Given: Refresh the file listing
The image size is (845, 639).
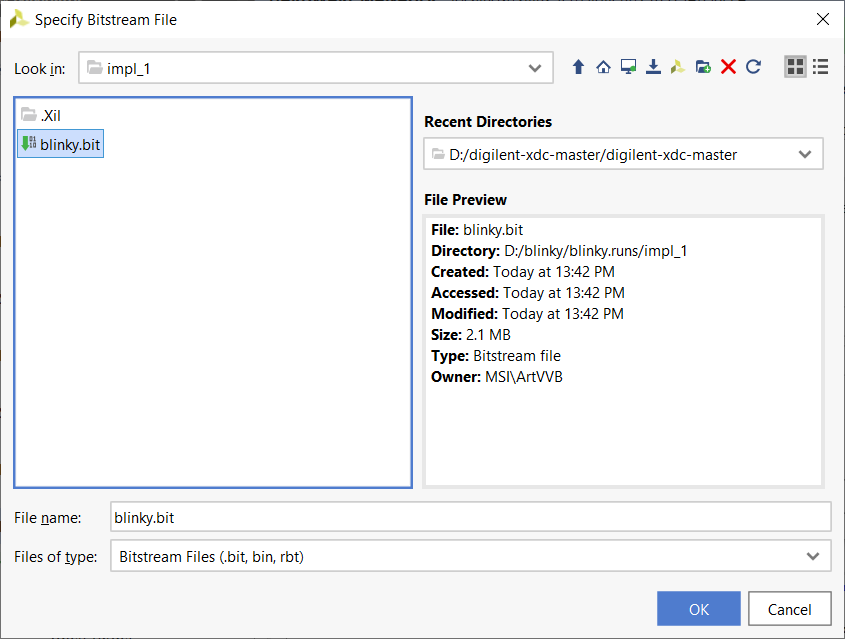Looking at the screenshot, I should [753, 67].
